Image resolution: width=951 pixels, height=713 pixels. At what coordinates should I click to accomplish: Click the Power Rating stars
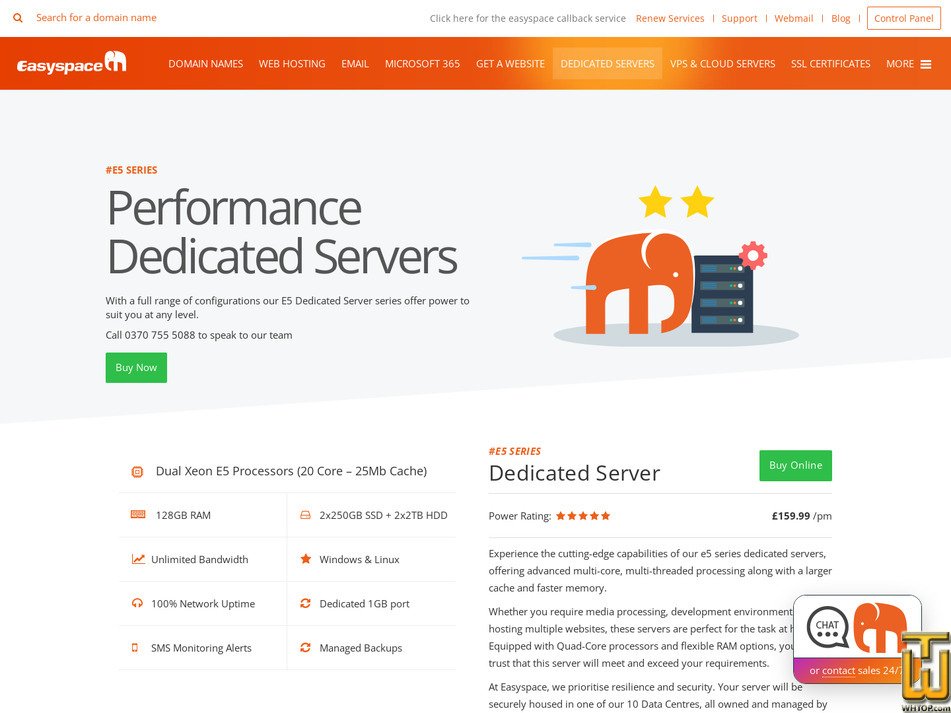[x=583, y=516]
